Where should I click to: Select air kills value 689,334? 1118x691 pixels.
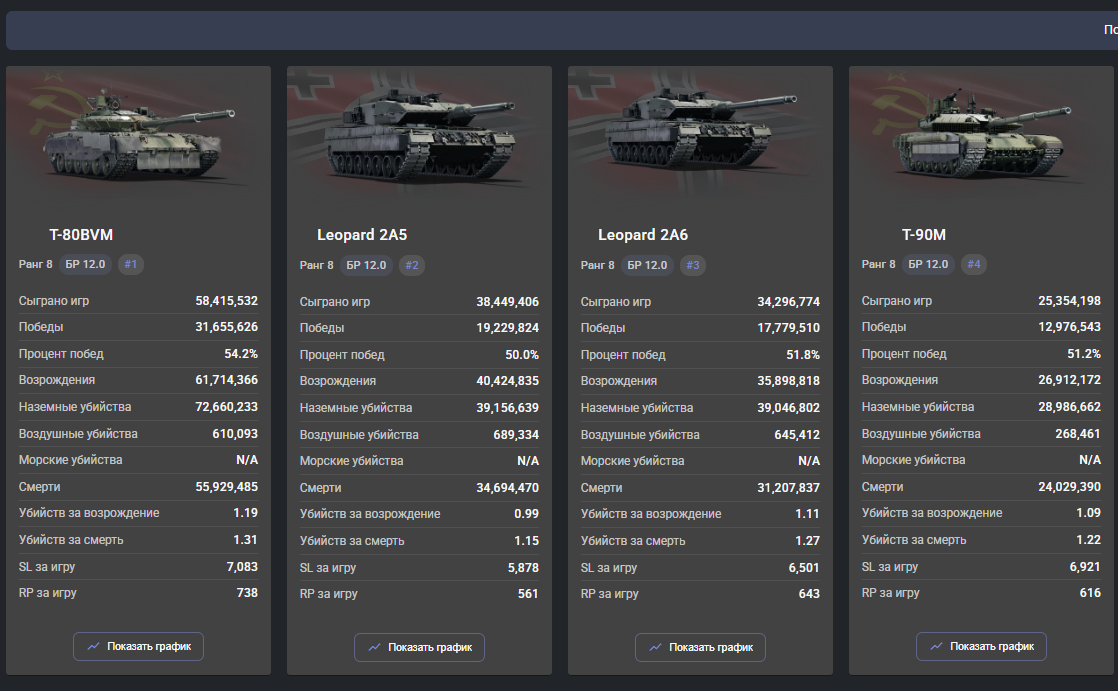(516, 434)
